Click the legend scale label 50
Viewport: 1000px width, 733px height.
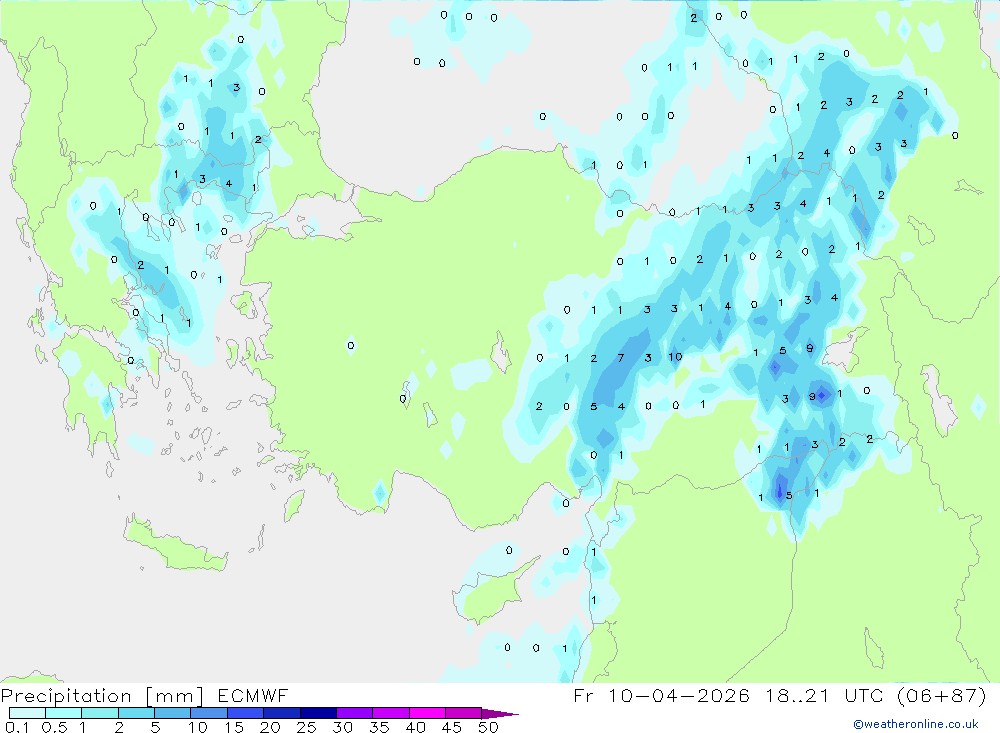(488, 727)
